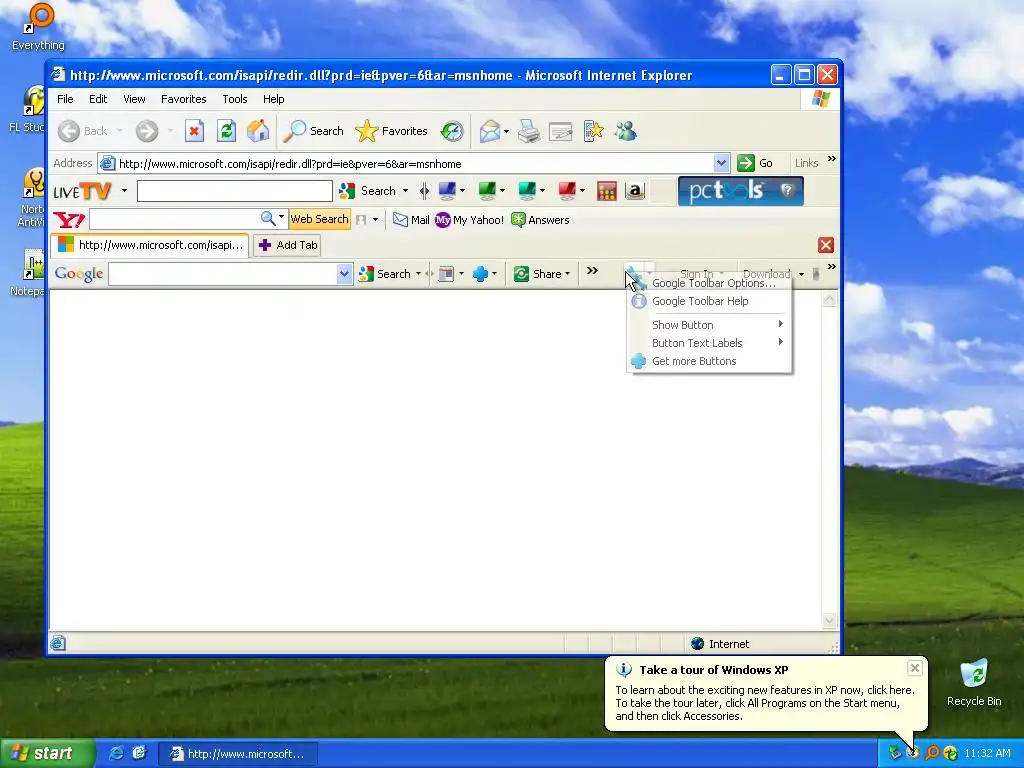The image size is (1024, 768).
Task: Click the Yahoo Web Search button
Action: coord(319,219)
